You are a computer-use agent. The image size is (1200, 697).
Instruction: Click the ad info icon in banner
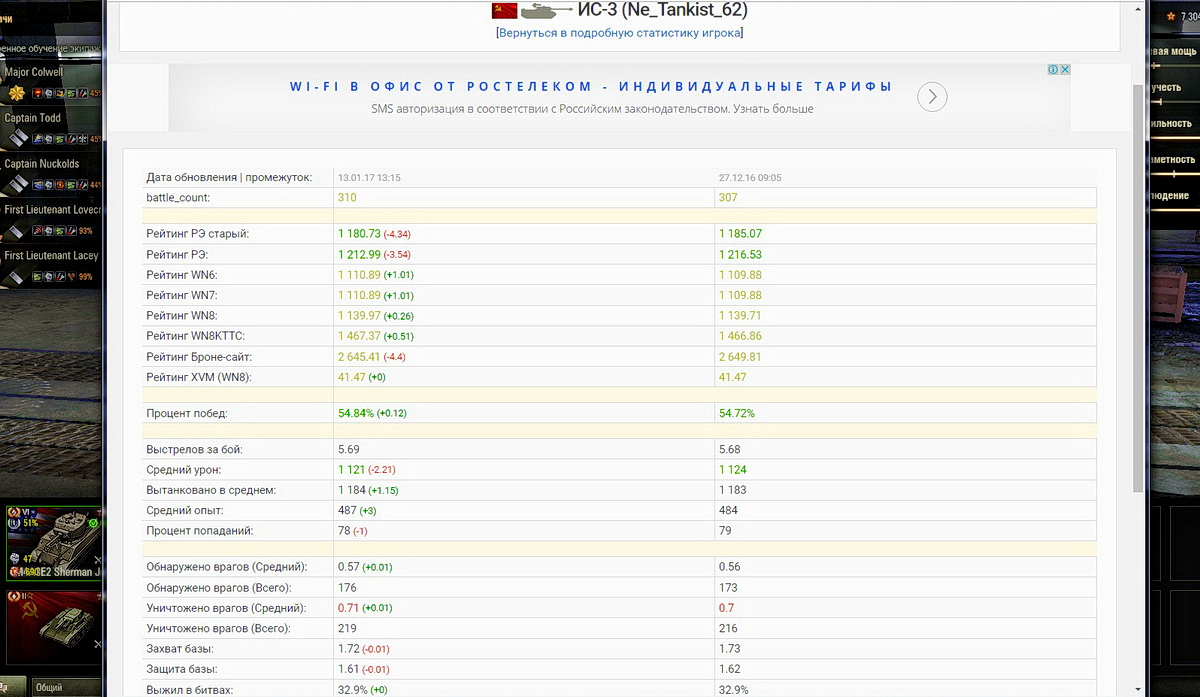pyautogui.click(x=1053, y=70)
